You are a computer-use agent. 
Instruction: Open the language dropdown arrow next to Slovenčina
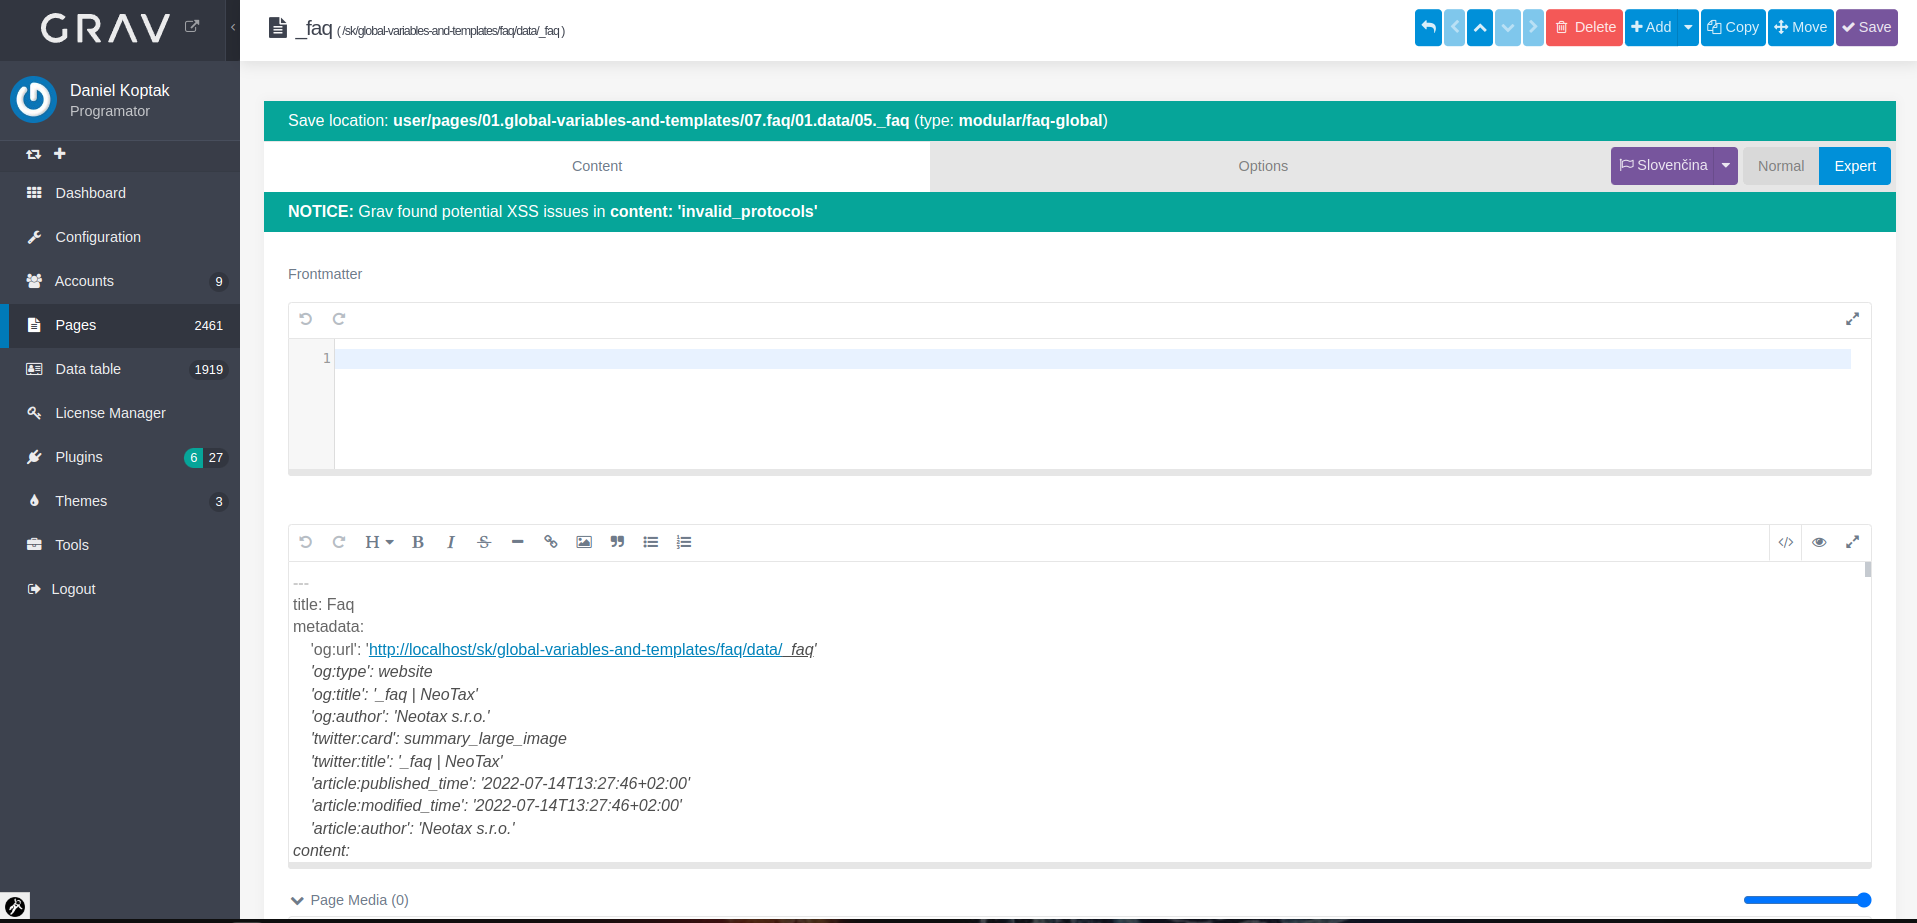click(1726, 166)
